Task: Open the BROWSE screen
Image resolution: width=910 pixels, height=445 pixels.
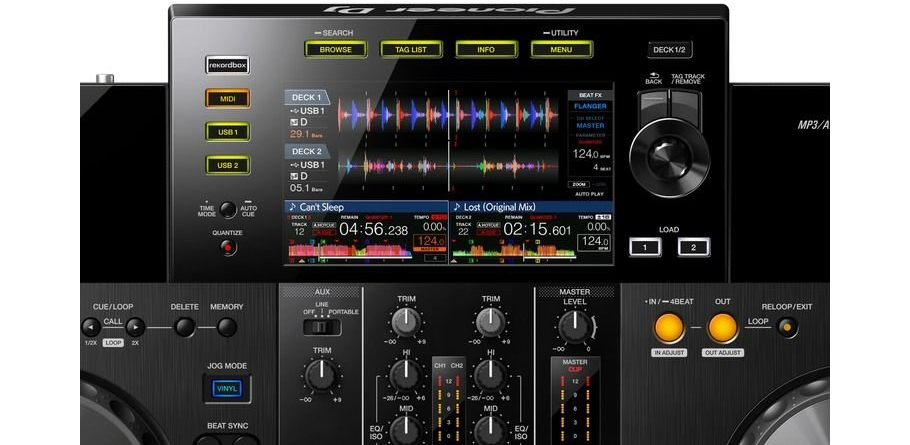Action: (x=335, y=49)
